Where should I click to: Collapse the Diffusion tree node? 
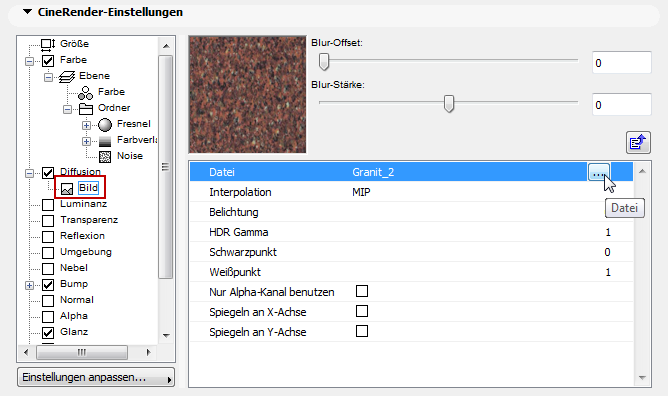(29, 173)
